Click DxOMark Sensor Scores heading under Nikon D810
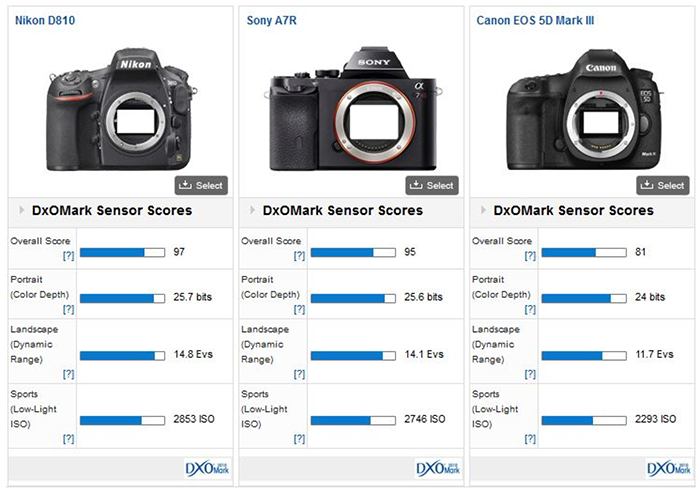Viewport: 700px width, 492px height. pos(112,210)
